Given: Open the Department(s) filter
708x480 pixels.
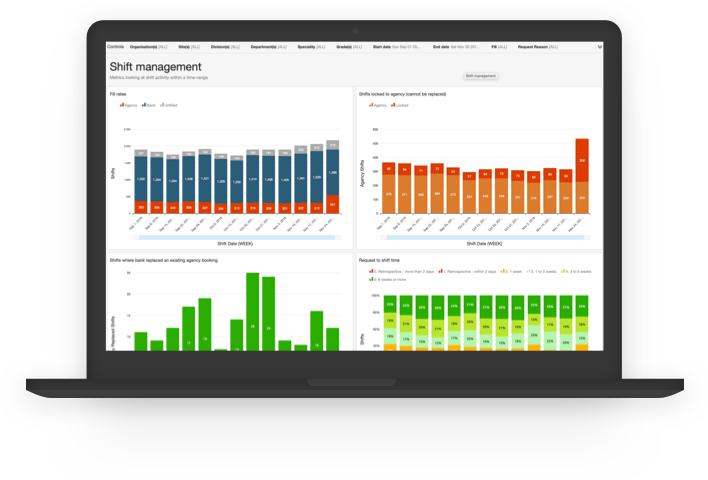Looking at the screenshot, I should pos(268,47).
